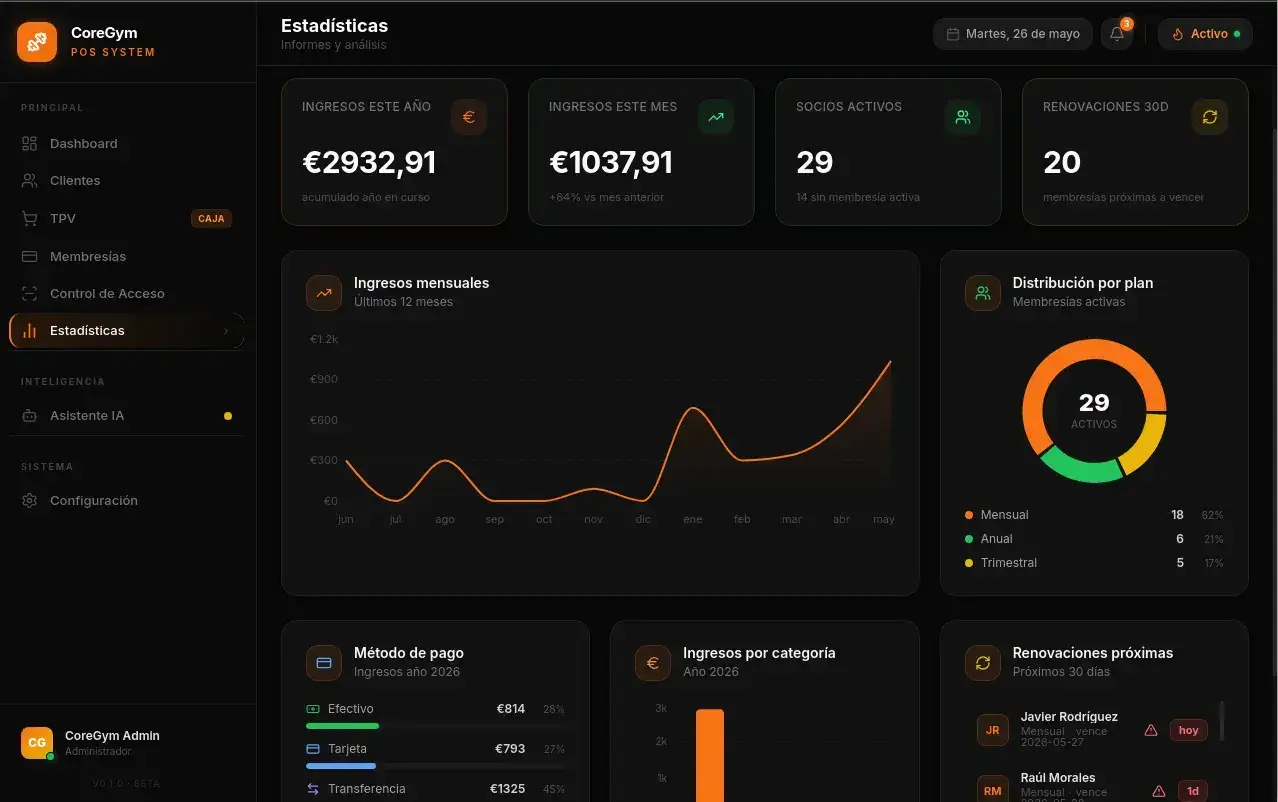Click the 1d badge for Raúl Morales
The height and width of the screenshot is (802, 1278).
coord(1193,791)
